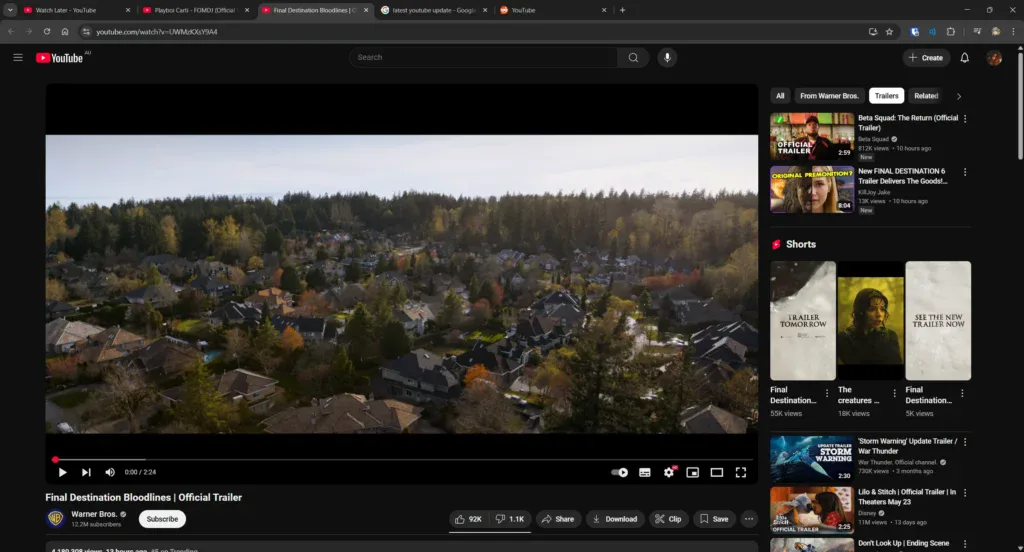Enable miniplayer mode
The width and height of the screenshot is (1024, 552).
click(x=692, y=472)
